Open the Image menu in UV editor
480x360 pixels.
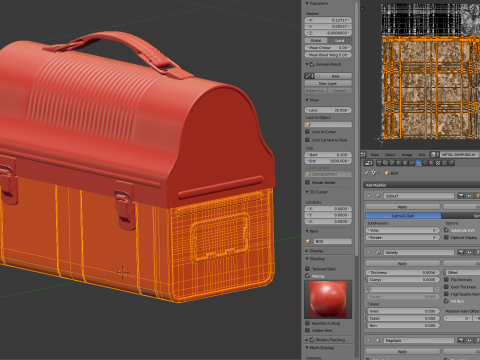click(407, 155)
